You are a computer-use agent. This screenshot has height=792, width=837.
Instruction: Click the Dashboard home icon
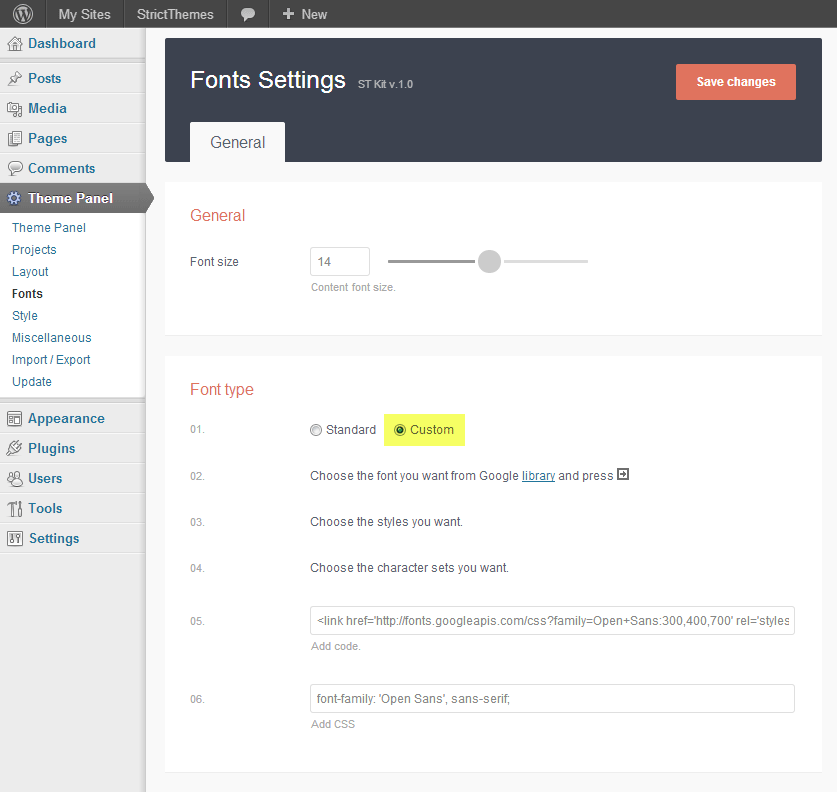(15, 44)
